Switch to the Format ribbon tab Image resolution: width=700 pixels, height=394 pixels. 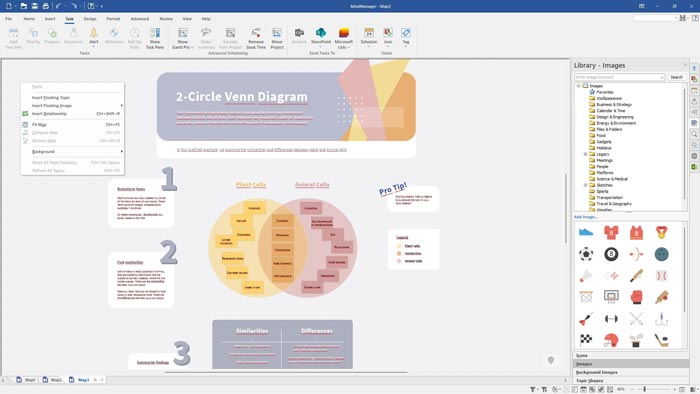pyautogui.click(x=113, y=19)
